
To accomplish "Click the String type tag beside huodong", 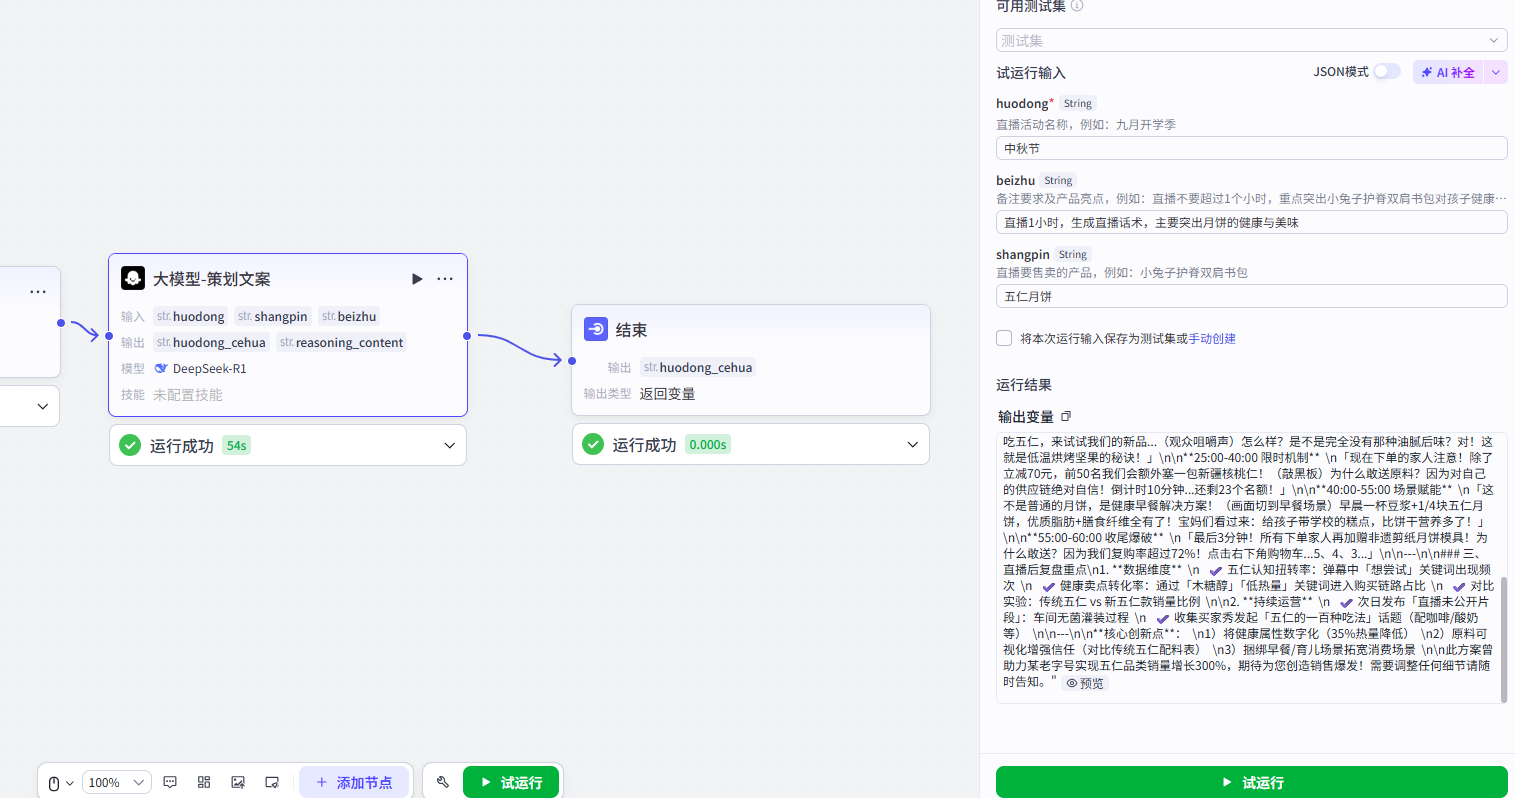I will click(1077, 103).
